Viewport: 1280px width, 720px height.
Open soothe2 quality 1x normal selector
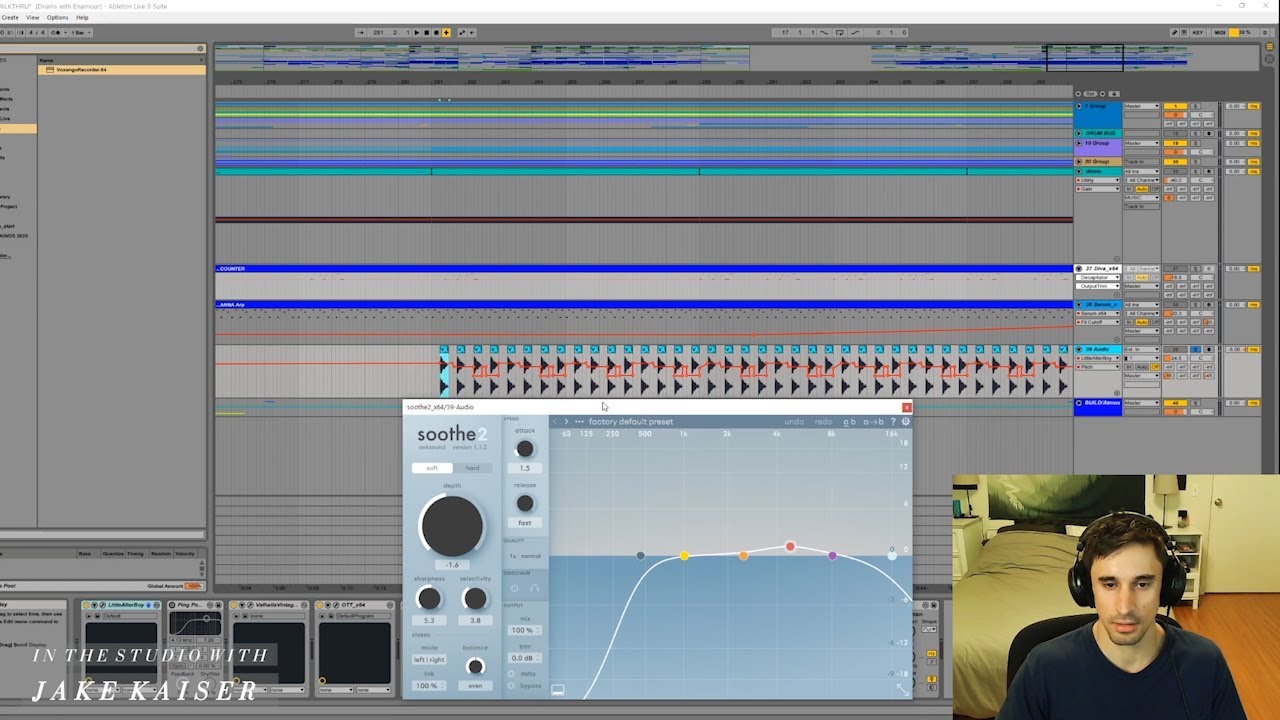point(525,556)
